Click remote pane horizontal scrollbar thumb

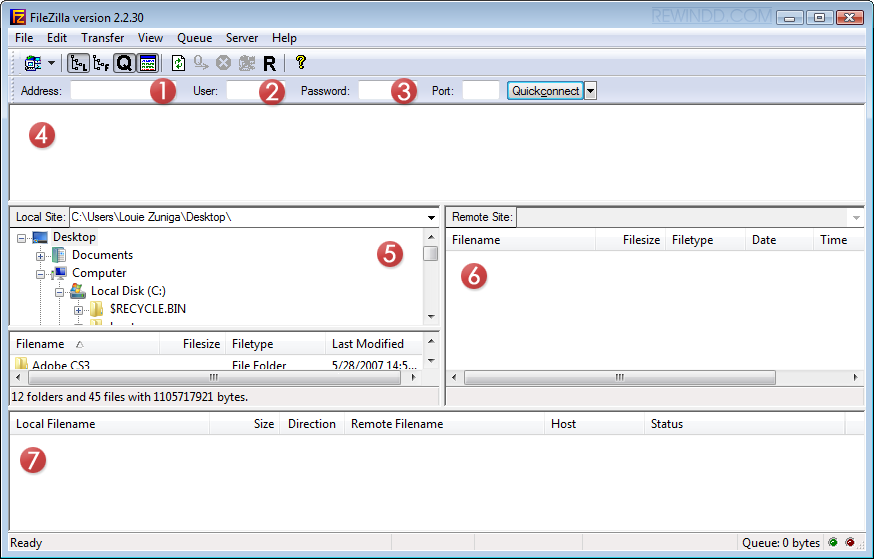tap(620, 377)
